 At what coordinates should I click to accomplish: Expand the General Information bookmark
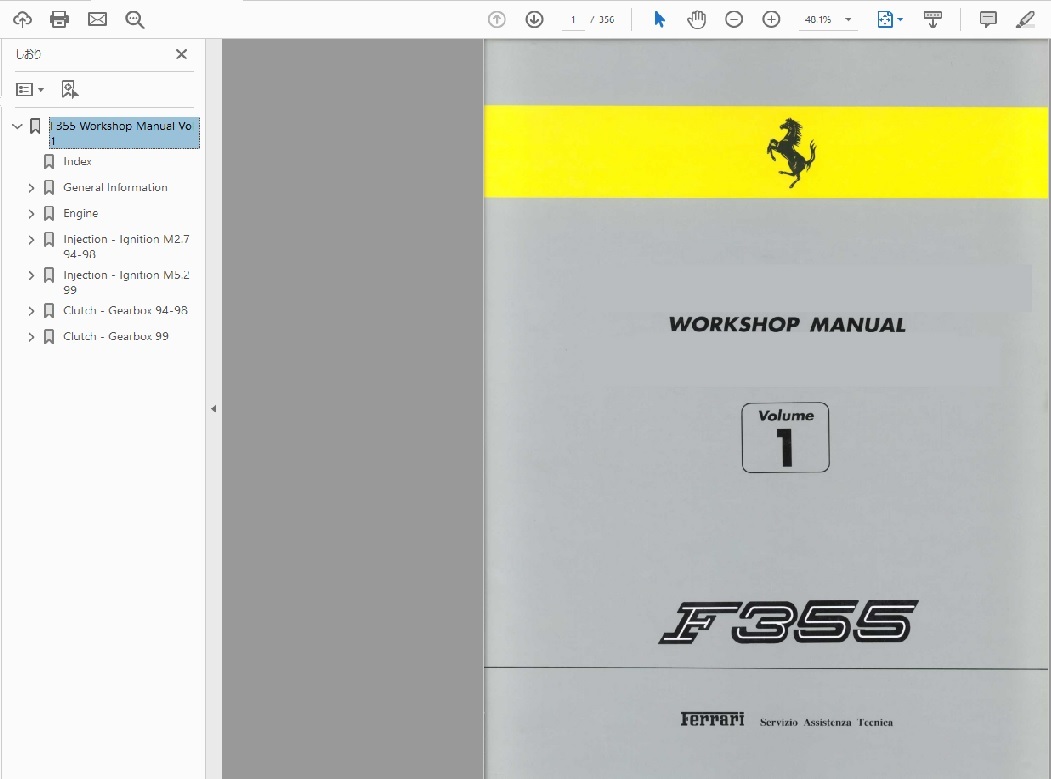tap(31, 188)
